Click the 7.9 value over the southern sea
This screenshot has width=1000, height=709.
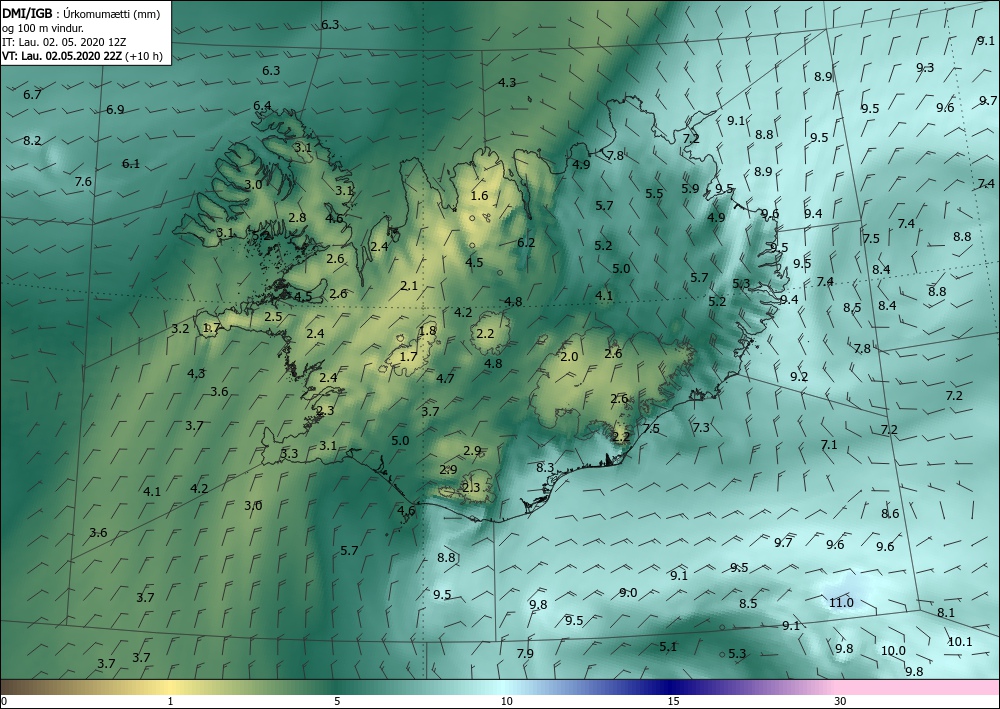click(x=525, y=654)
